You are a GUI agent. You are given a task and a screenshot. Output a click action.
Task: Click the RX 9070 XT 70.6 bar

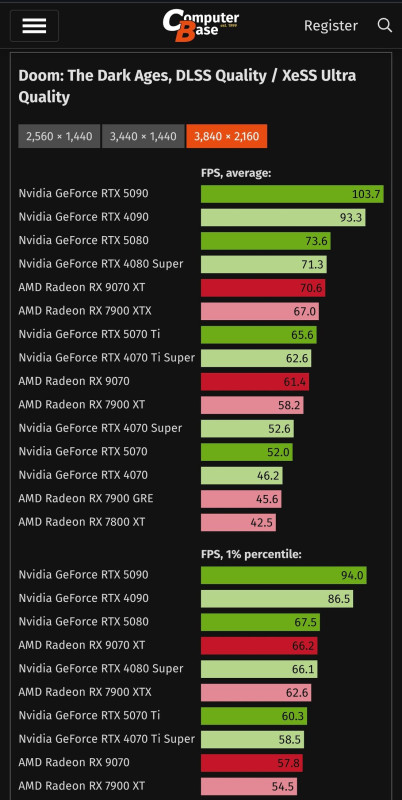[263, 288]
